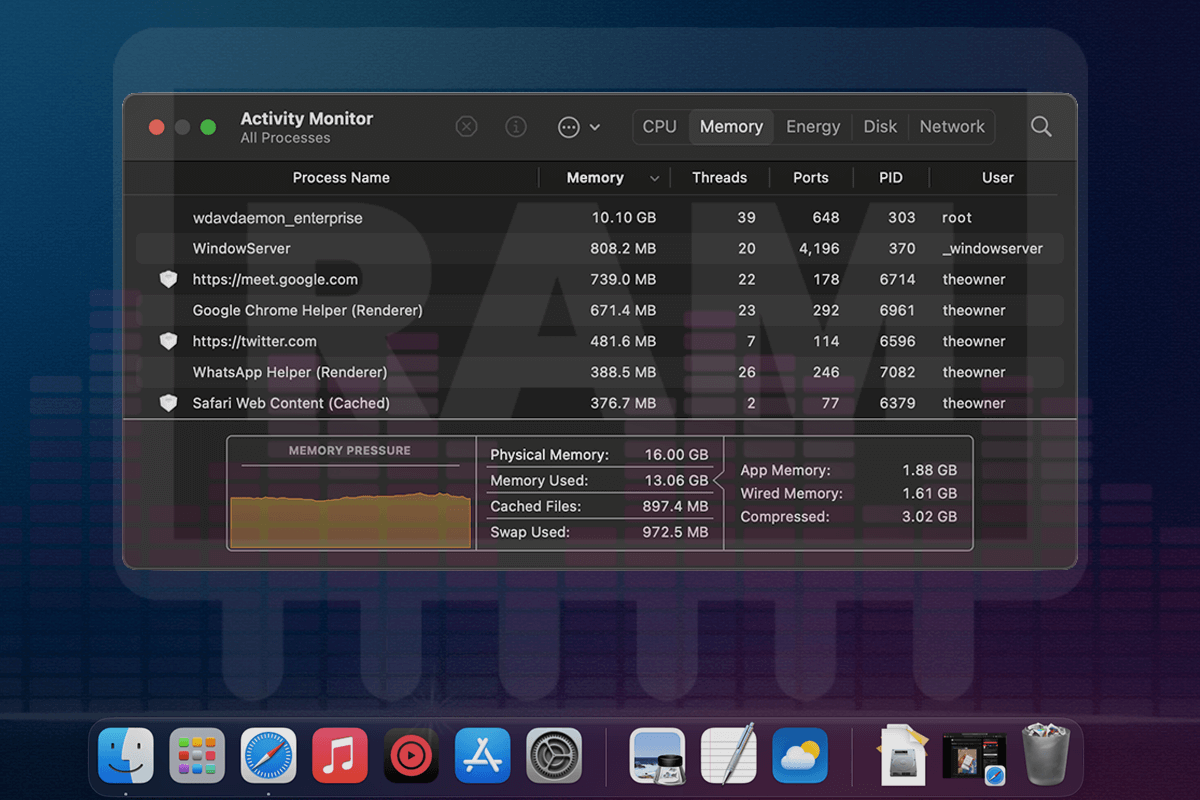This screenshot has width=1200, height=800.
Task: Open the Trash in the Dock
Action: pyautogui.click(x=1046, y=757)
